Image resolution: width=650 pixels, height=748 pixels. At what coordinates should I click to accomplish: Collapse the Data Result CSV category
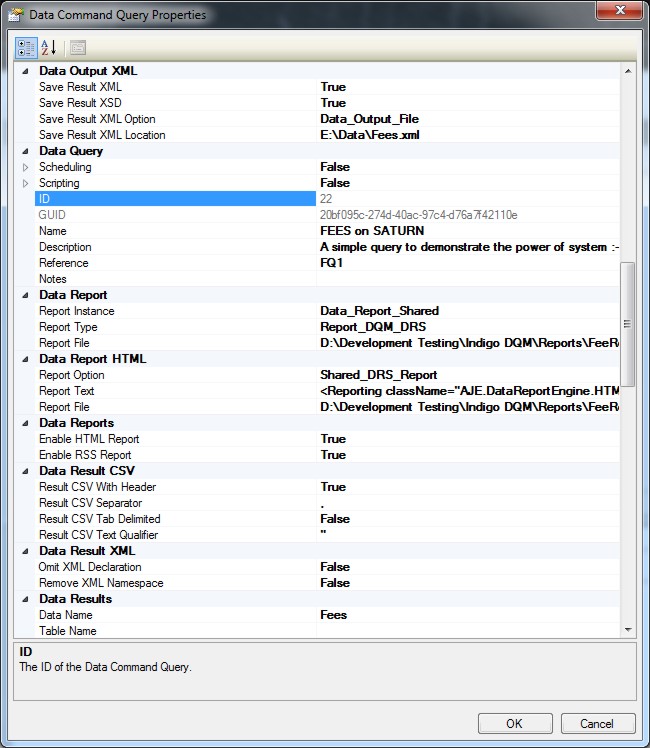point(26,471)
